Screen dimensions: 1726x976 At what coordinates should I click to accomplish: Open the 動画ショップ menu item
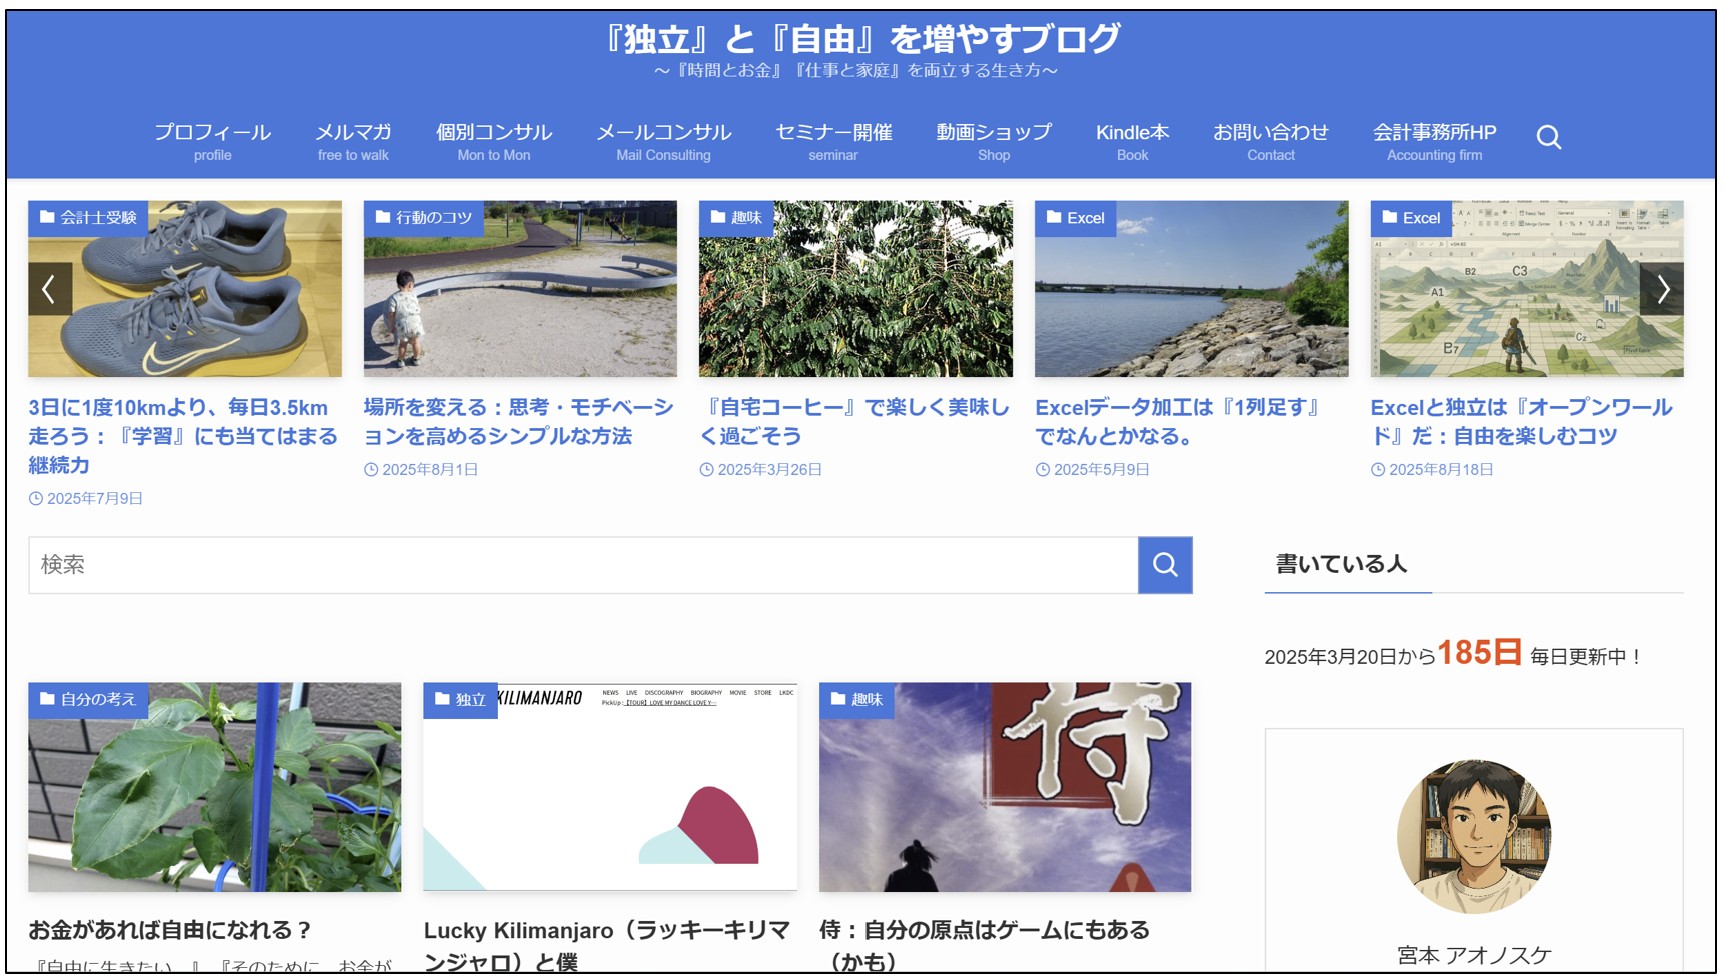[994, 142]
